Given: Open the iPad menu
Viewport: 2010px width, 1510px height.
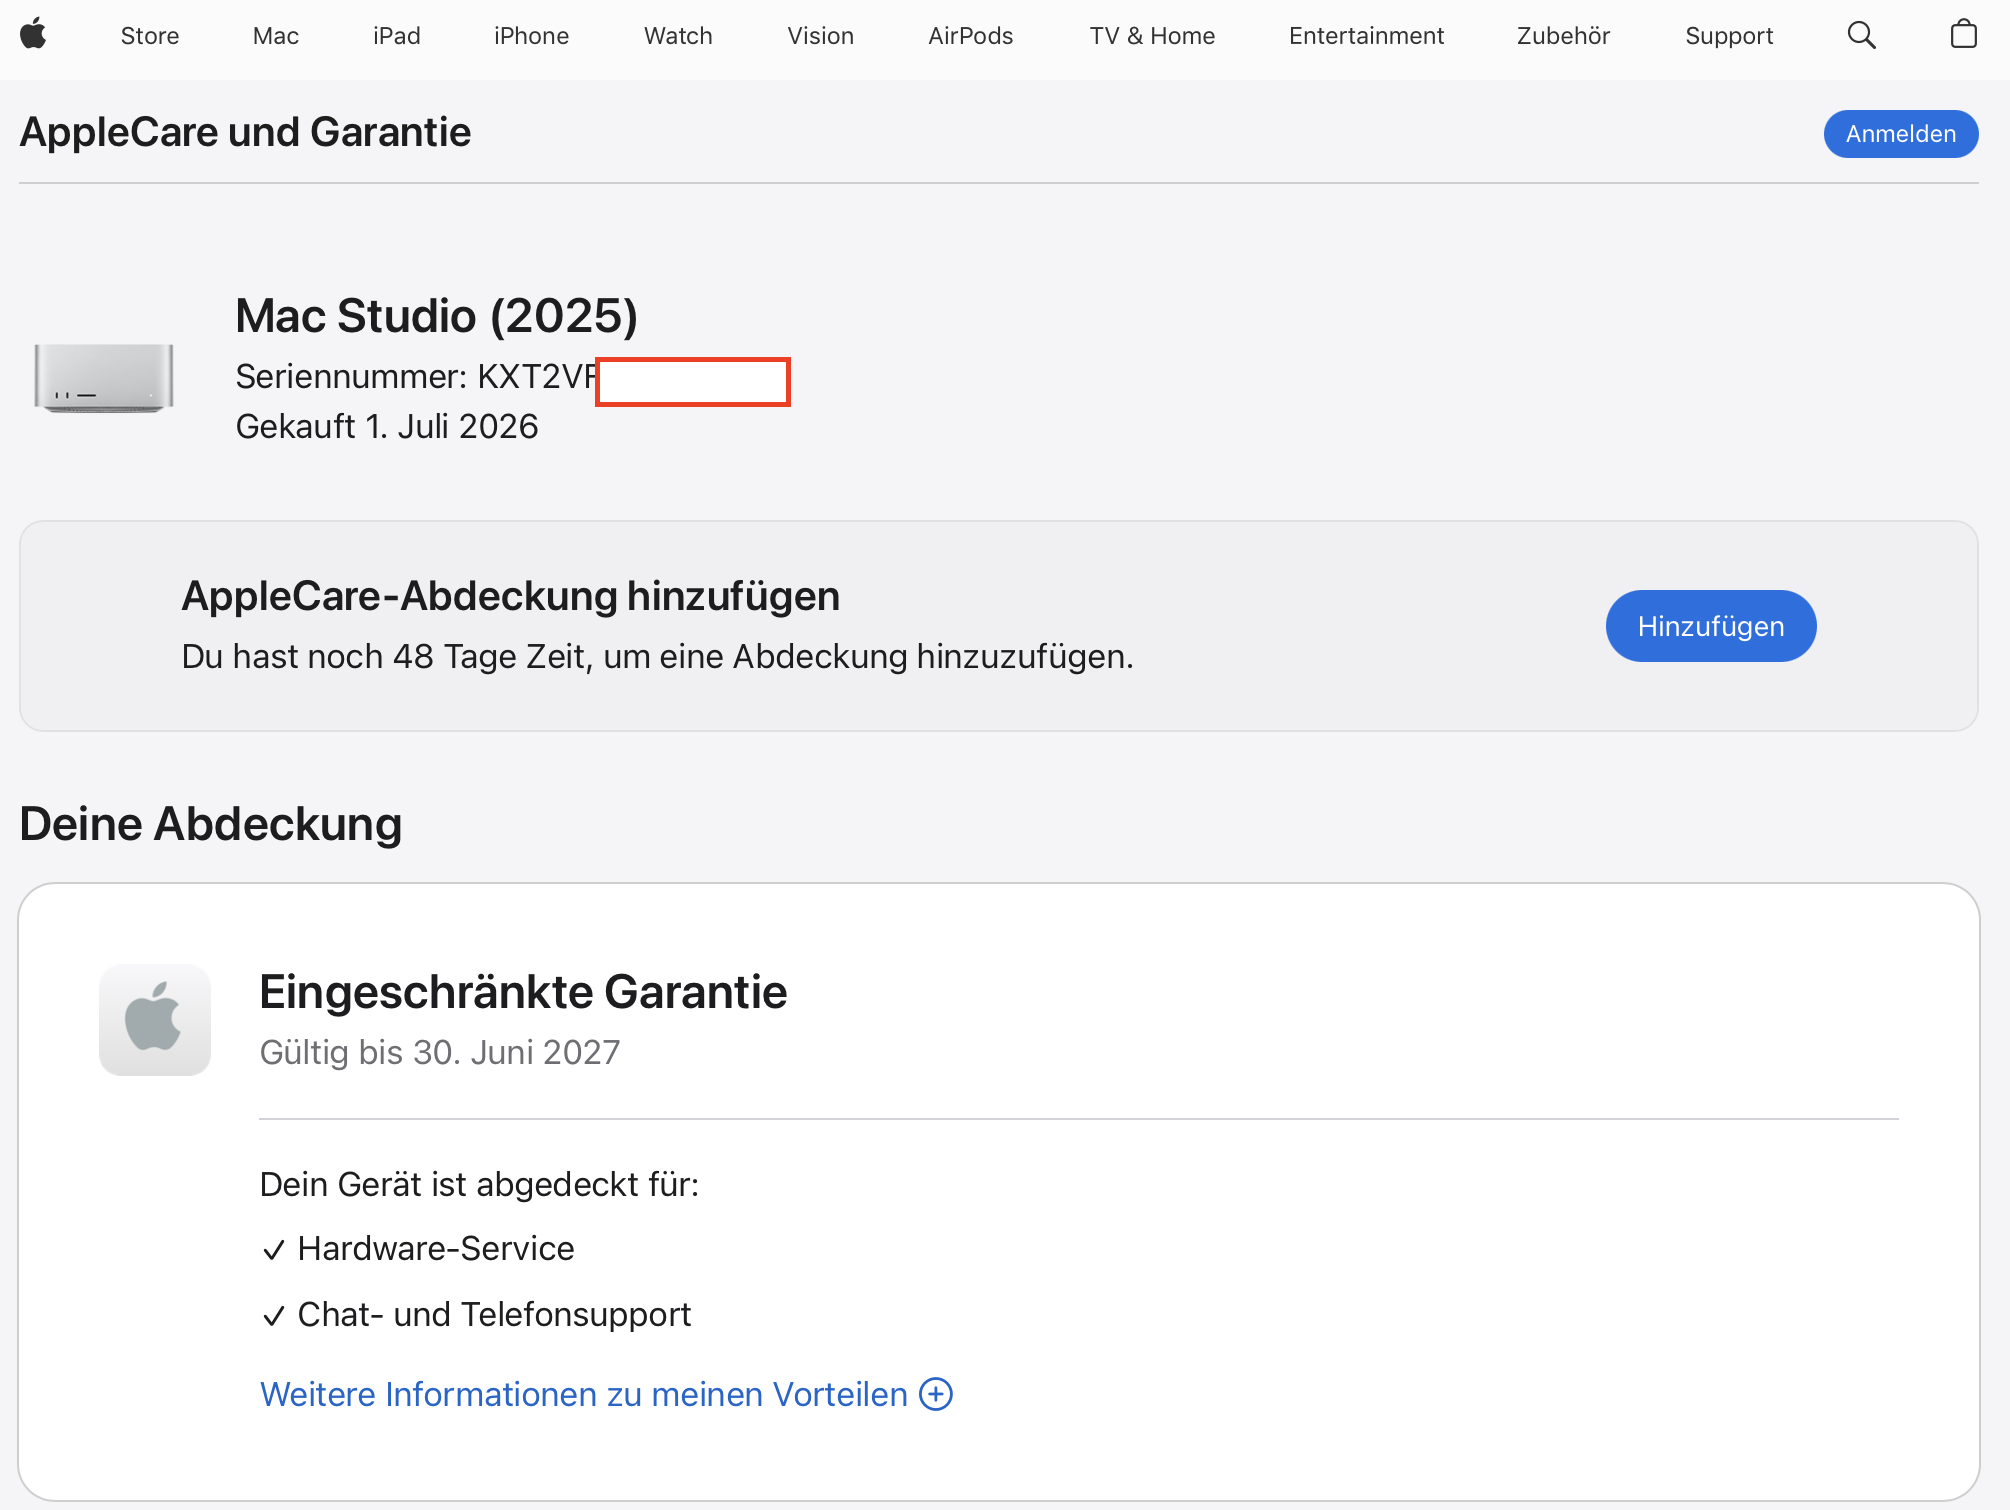Looking at the screenshot, I should point(397,36).
